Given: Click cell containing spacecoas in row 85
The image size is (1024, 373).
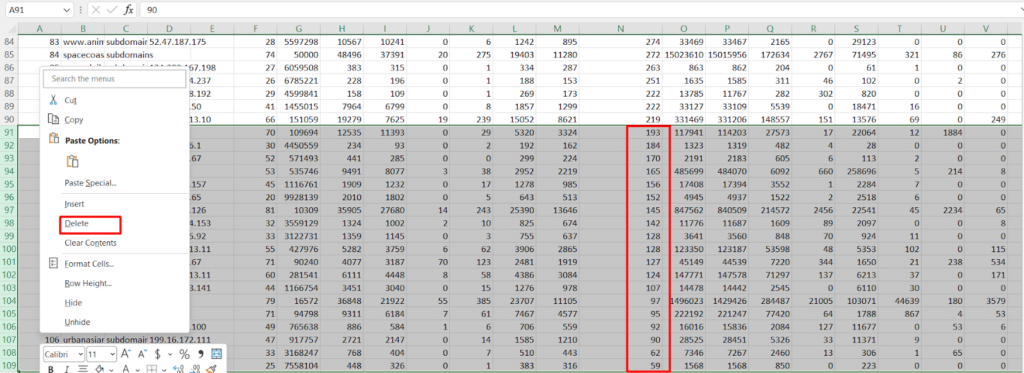Looking at the screenshot, I should tap(83, 55).
